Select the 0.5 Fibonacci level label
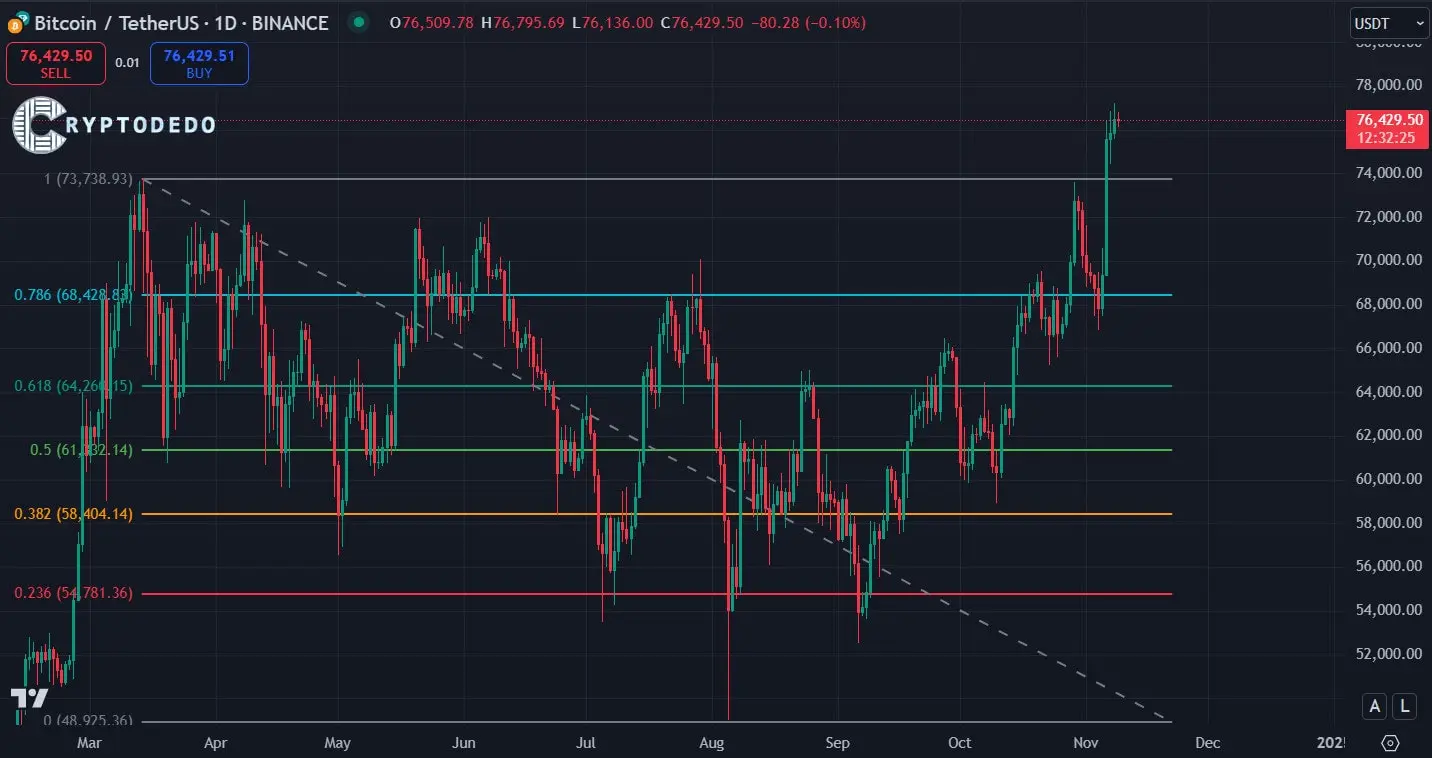This screenshot has width=1432, height=758. (82, 450)
